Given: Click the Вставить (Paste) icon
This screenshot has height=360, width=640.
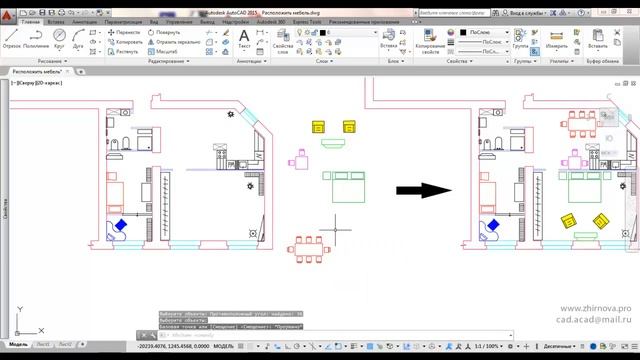Looking at the screenshot, I should [x=598, y=39].
